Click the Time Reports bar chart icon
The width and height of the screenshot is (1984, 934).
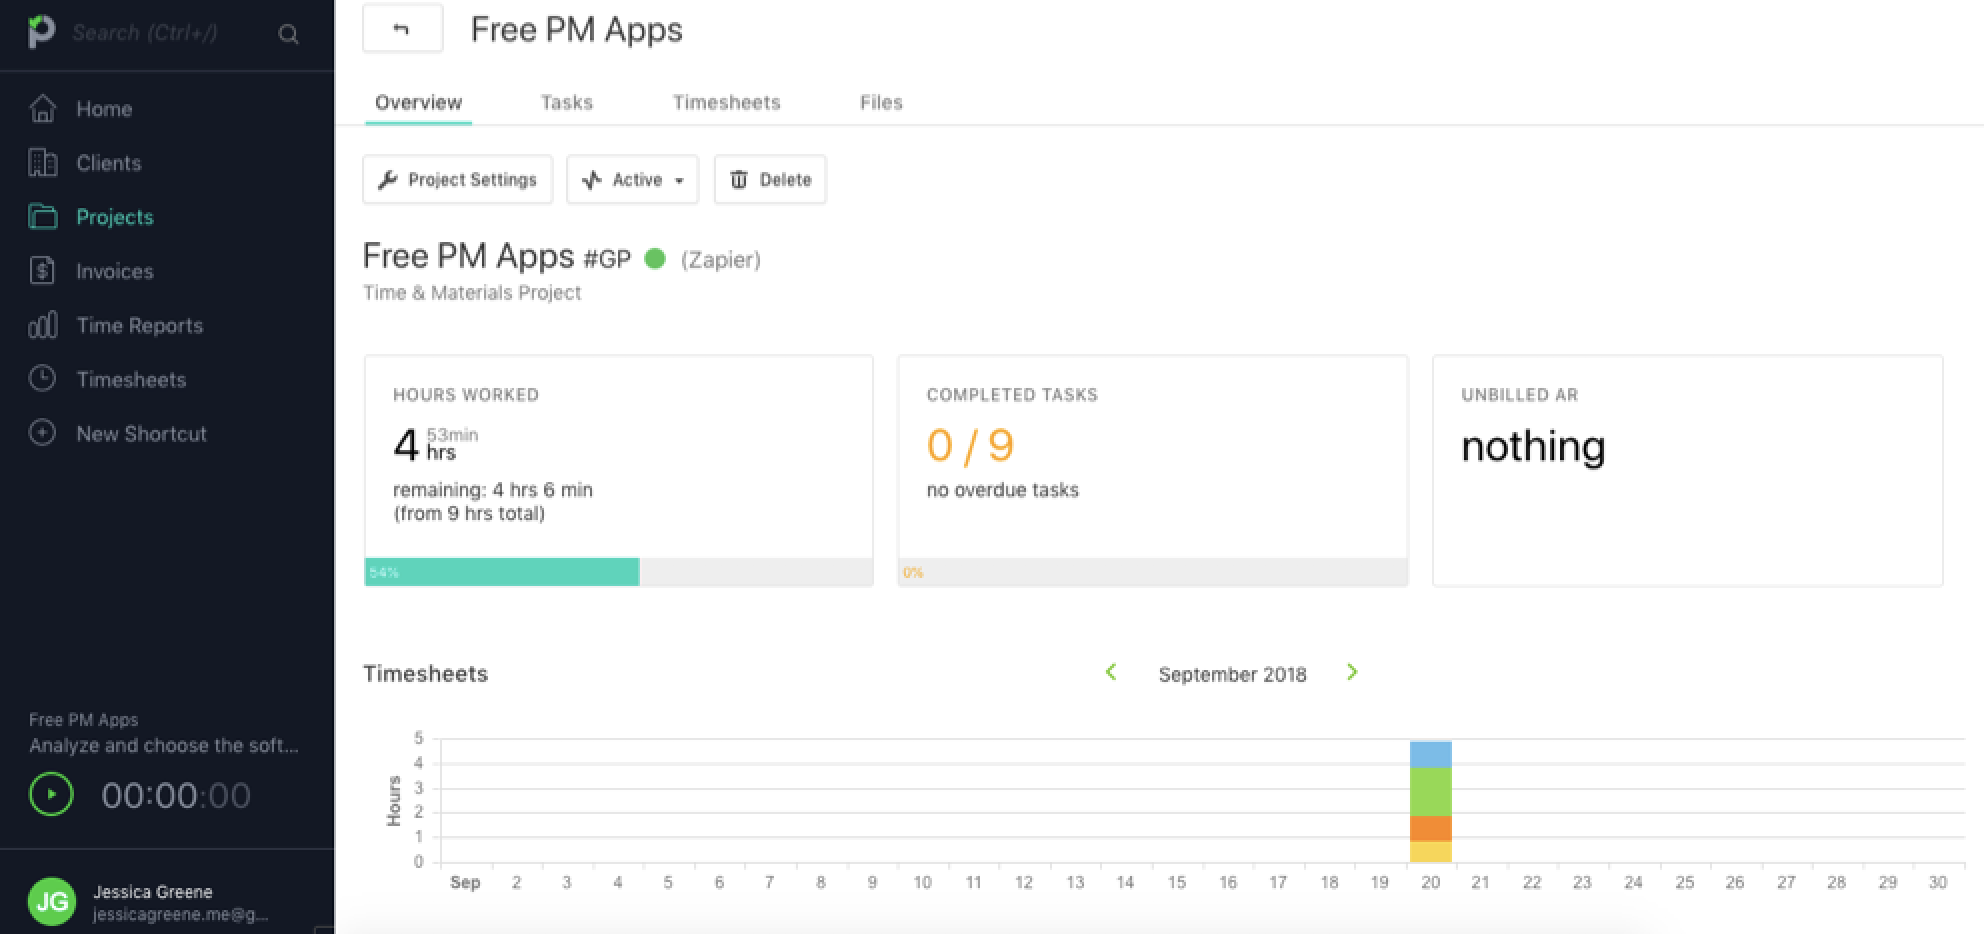[x=42, y=325]
